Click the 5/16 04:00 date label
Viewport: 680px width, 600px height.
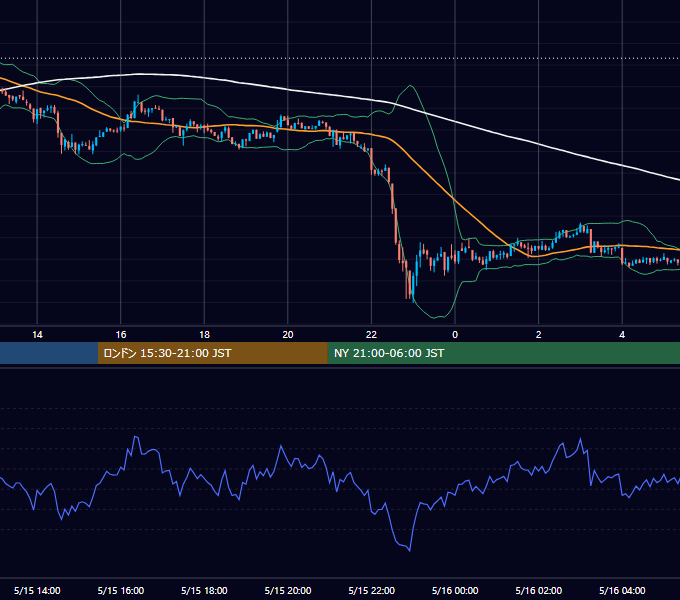622,590
